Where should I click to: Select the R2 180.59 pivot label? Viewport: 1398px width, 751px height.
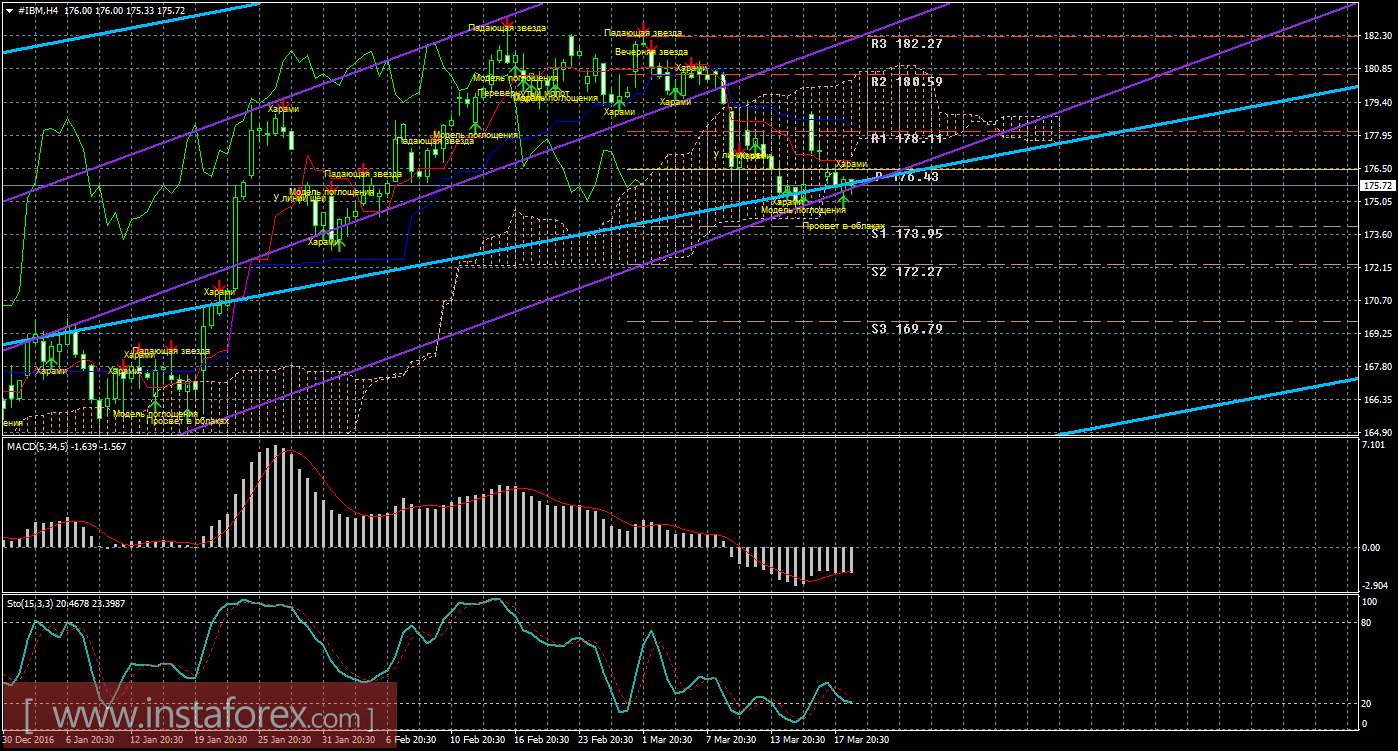906,82
